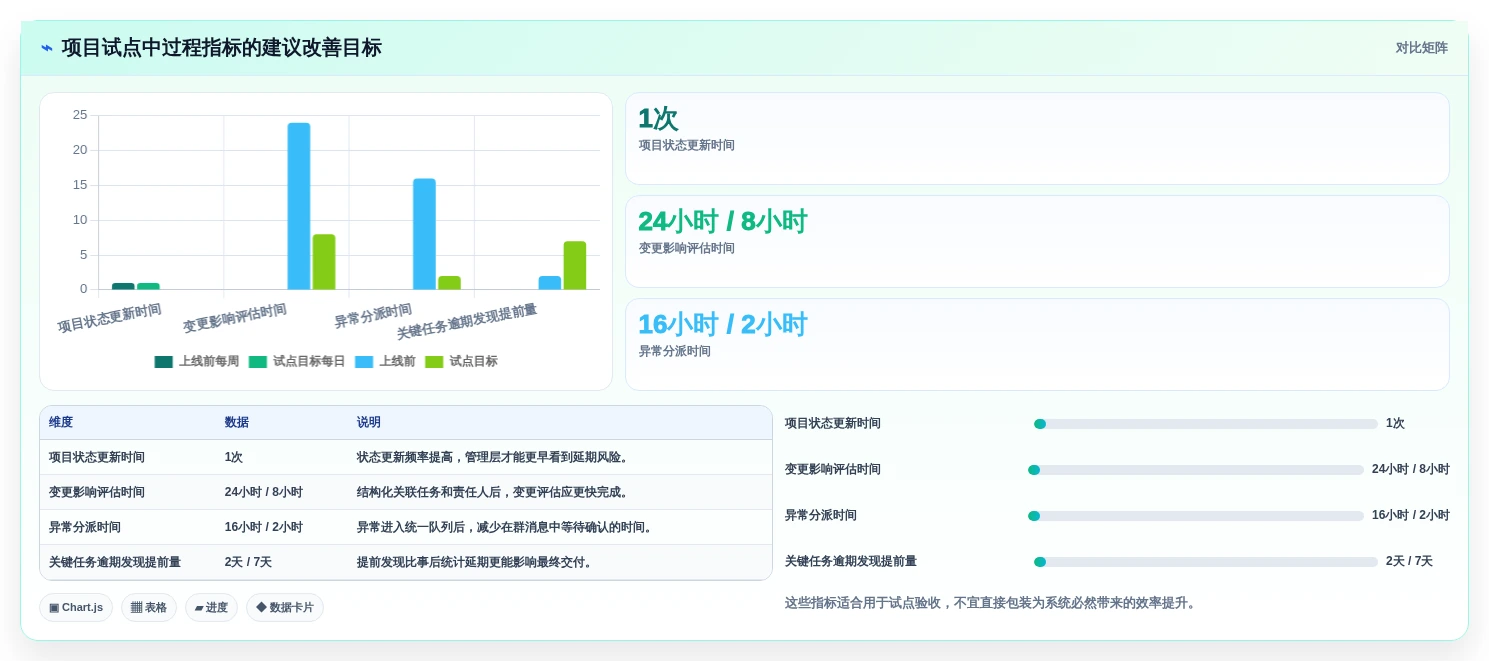Select the 表格 tag chip

(149, 608)
